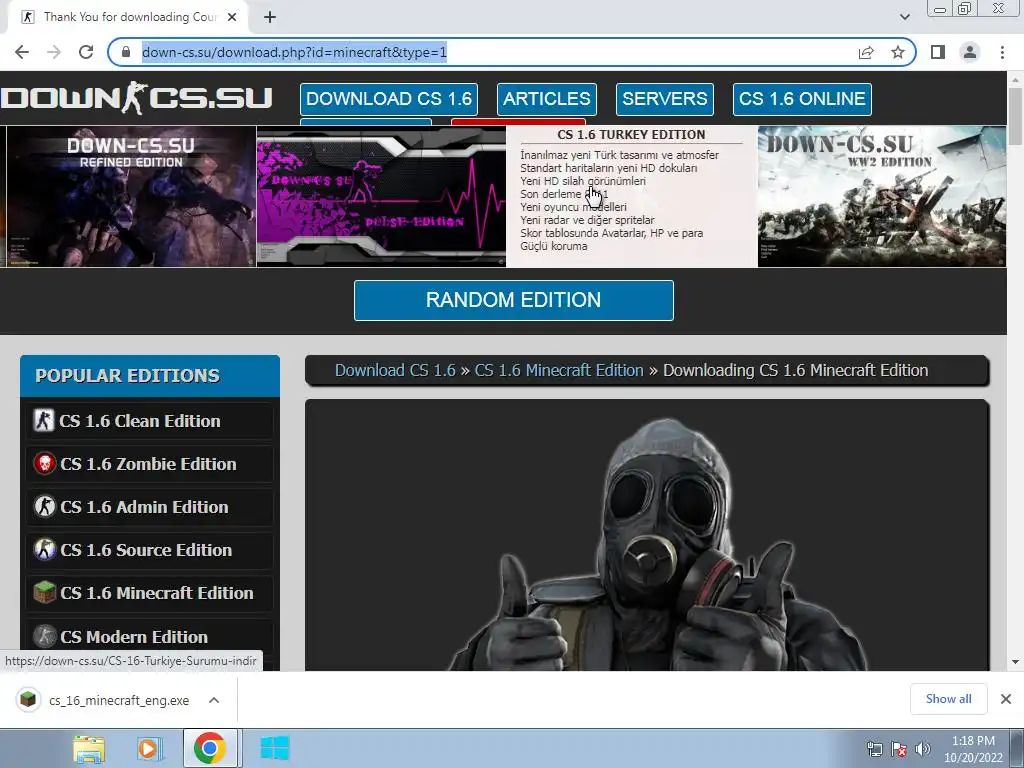Screen dimensions: 1024x768
Task: Open the share this page icon
Action: [x=866, y=52]
